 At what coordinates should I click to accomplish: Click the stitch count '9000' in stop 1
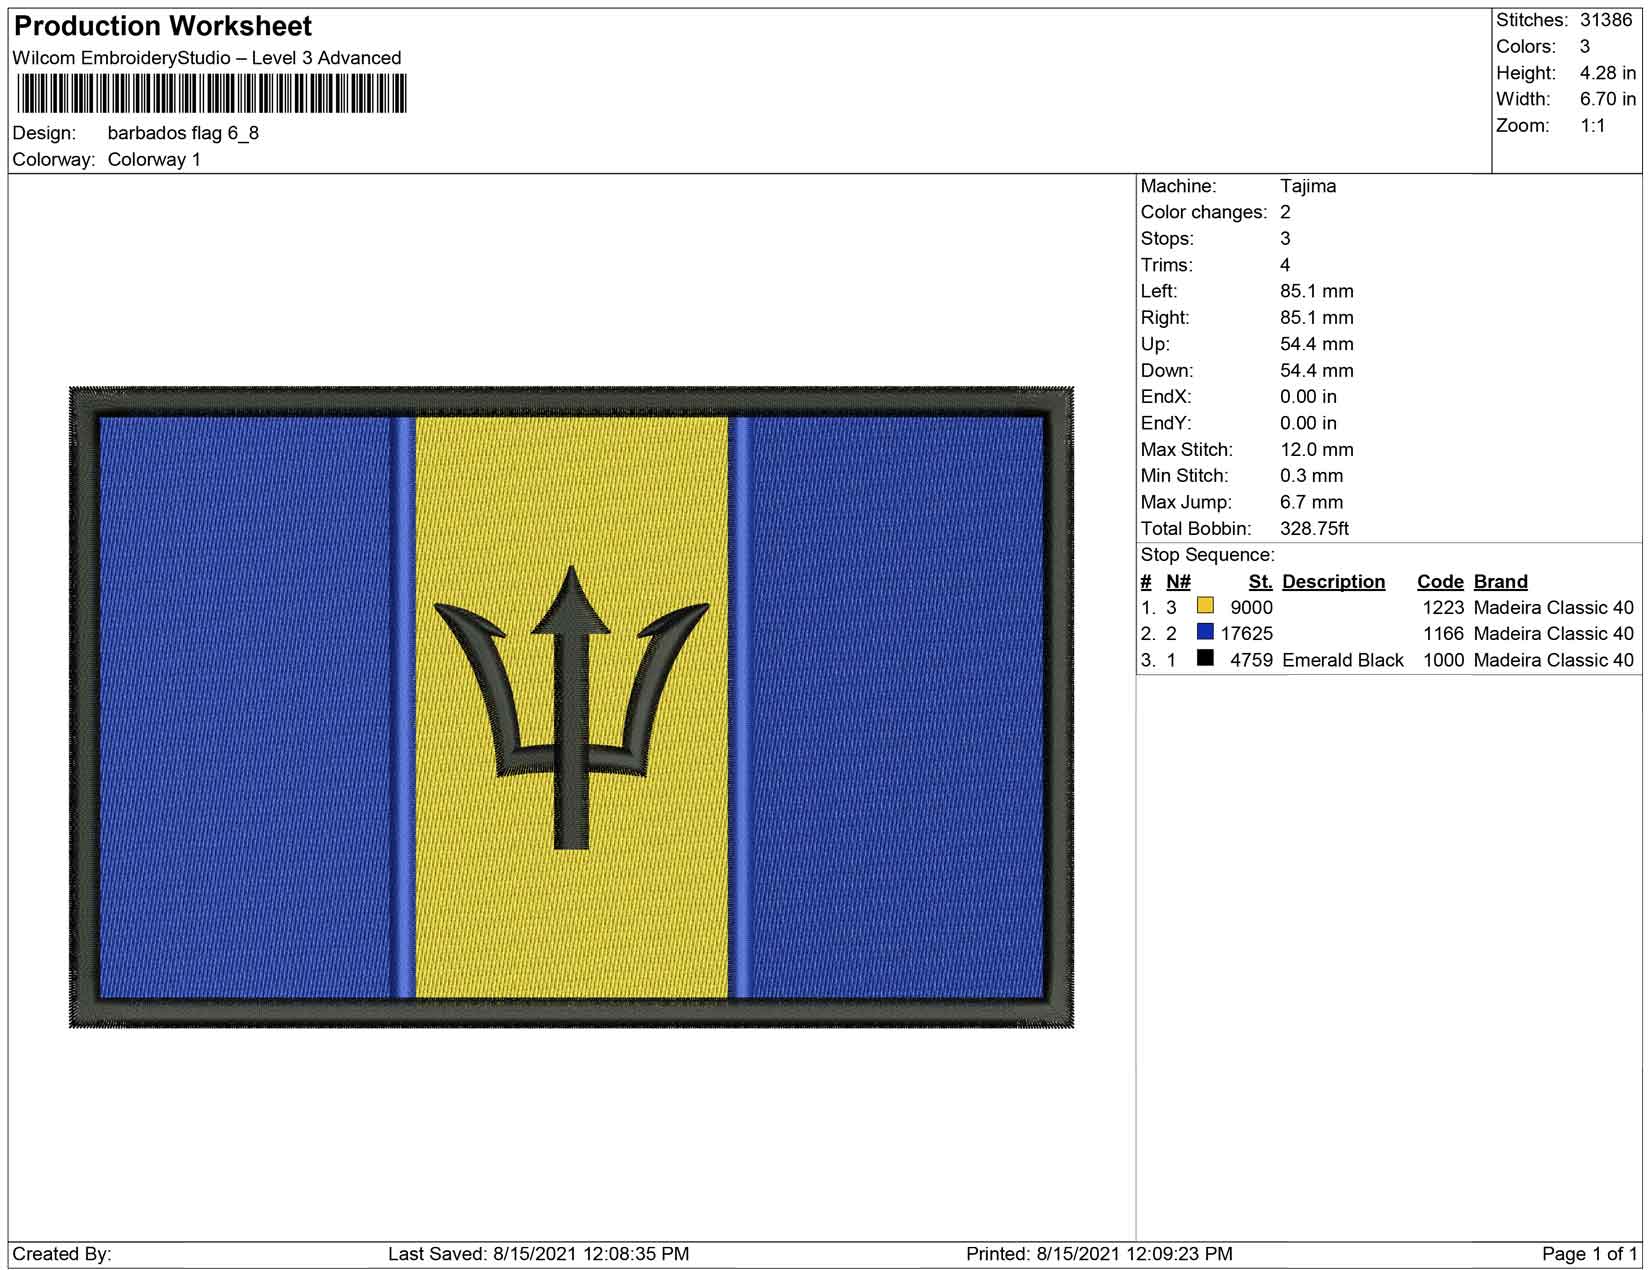click(x=1252, y=608)
